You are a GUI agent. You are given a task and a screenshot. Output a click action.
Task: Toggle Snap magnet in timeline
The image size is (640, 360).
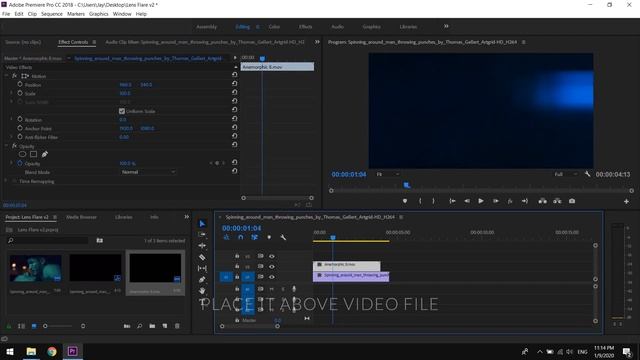pyautogui.click(x=240, y=237)
